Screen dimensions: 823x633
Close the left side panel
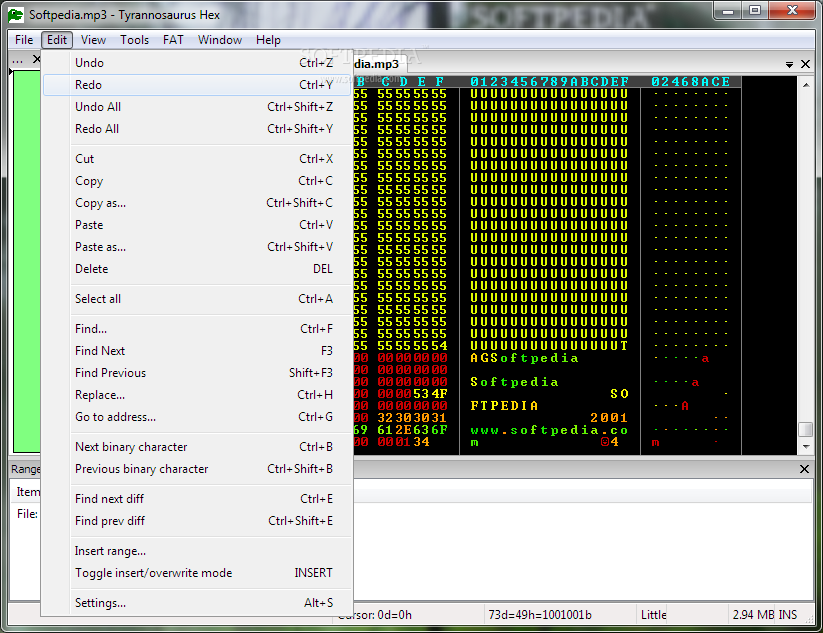[36, 59]
